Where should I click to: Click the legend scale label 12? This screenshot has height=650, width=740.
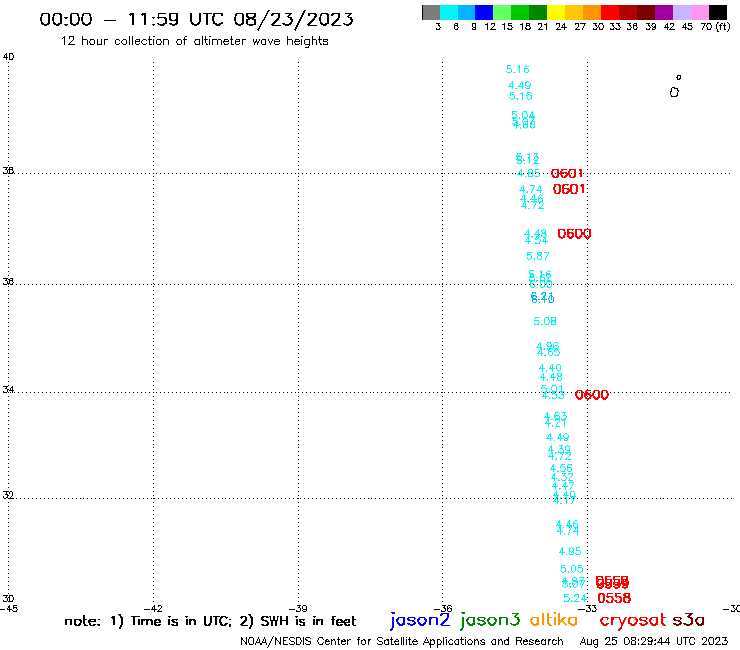(490, 27)
